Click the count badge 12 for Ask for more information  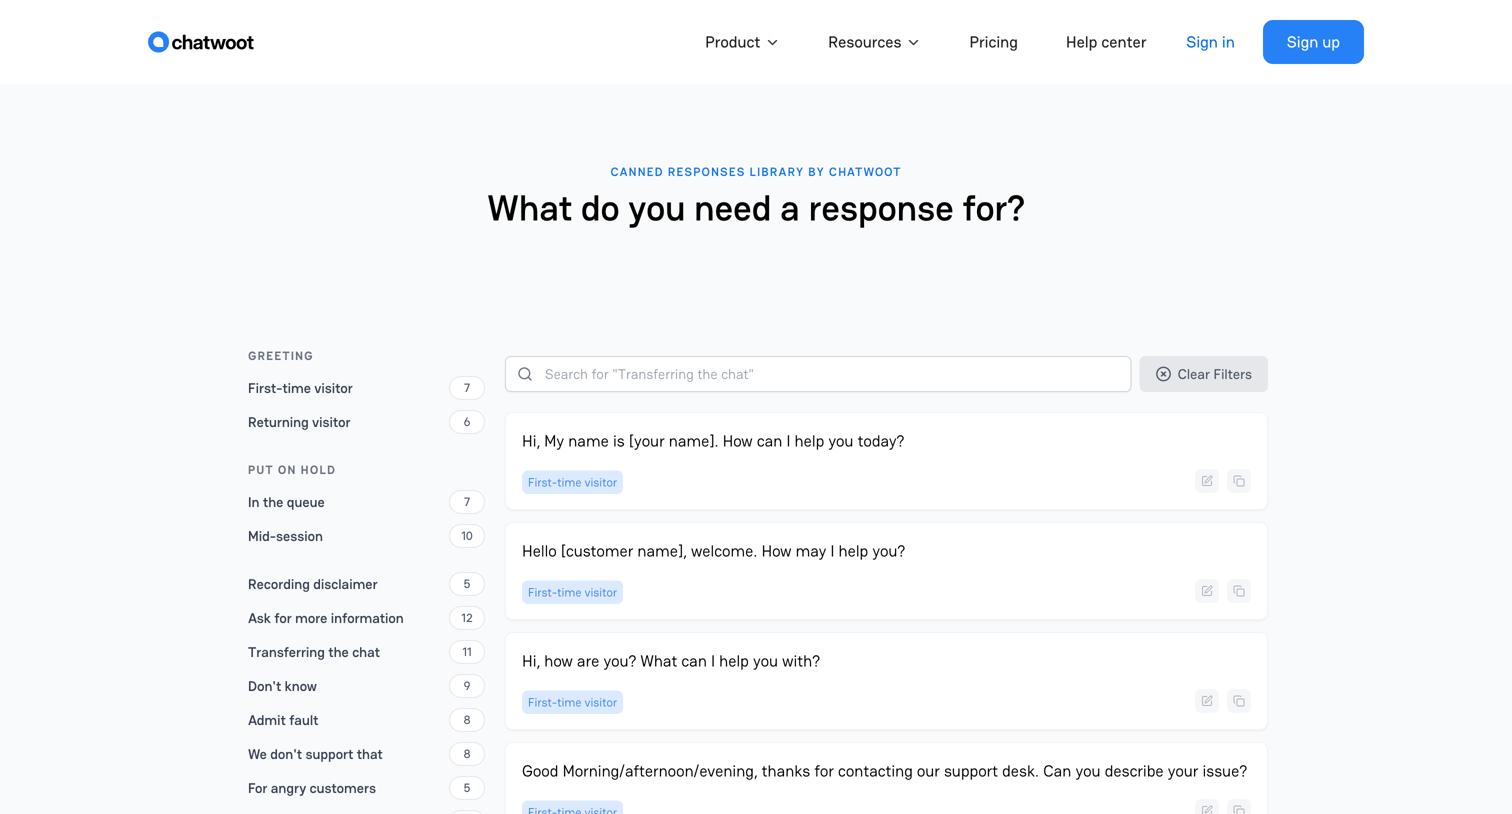coord(467,618)
